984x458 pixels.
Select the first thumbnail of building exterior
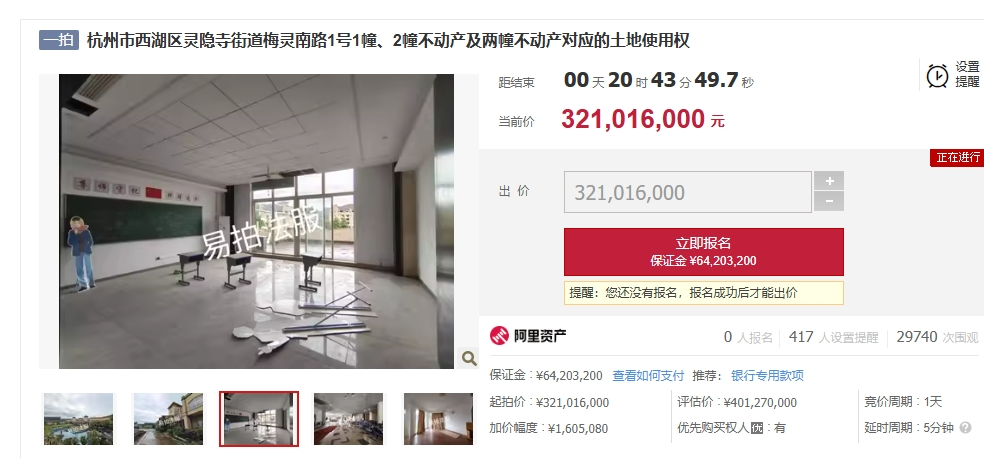(x=78, y=419)
